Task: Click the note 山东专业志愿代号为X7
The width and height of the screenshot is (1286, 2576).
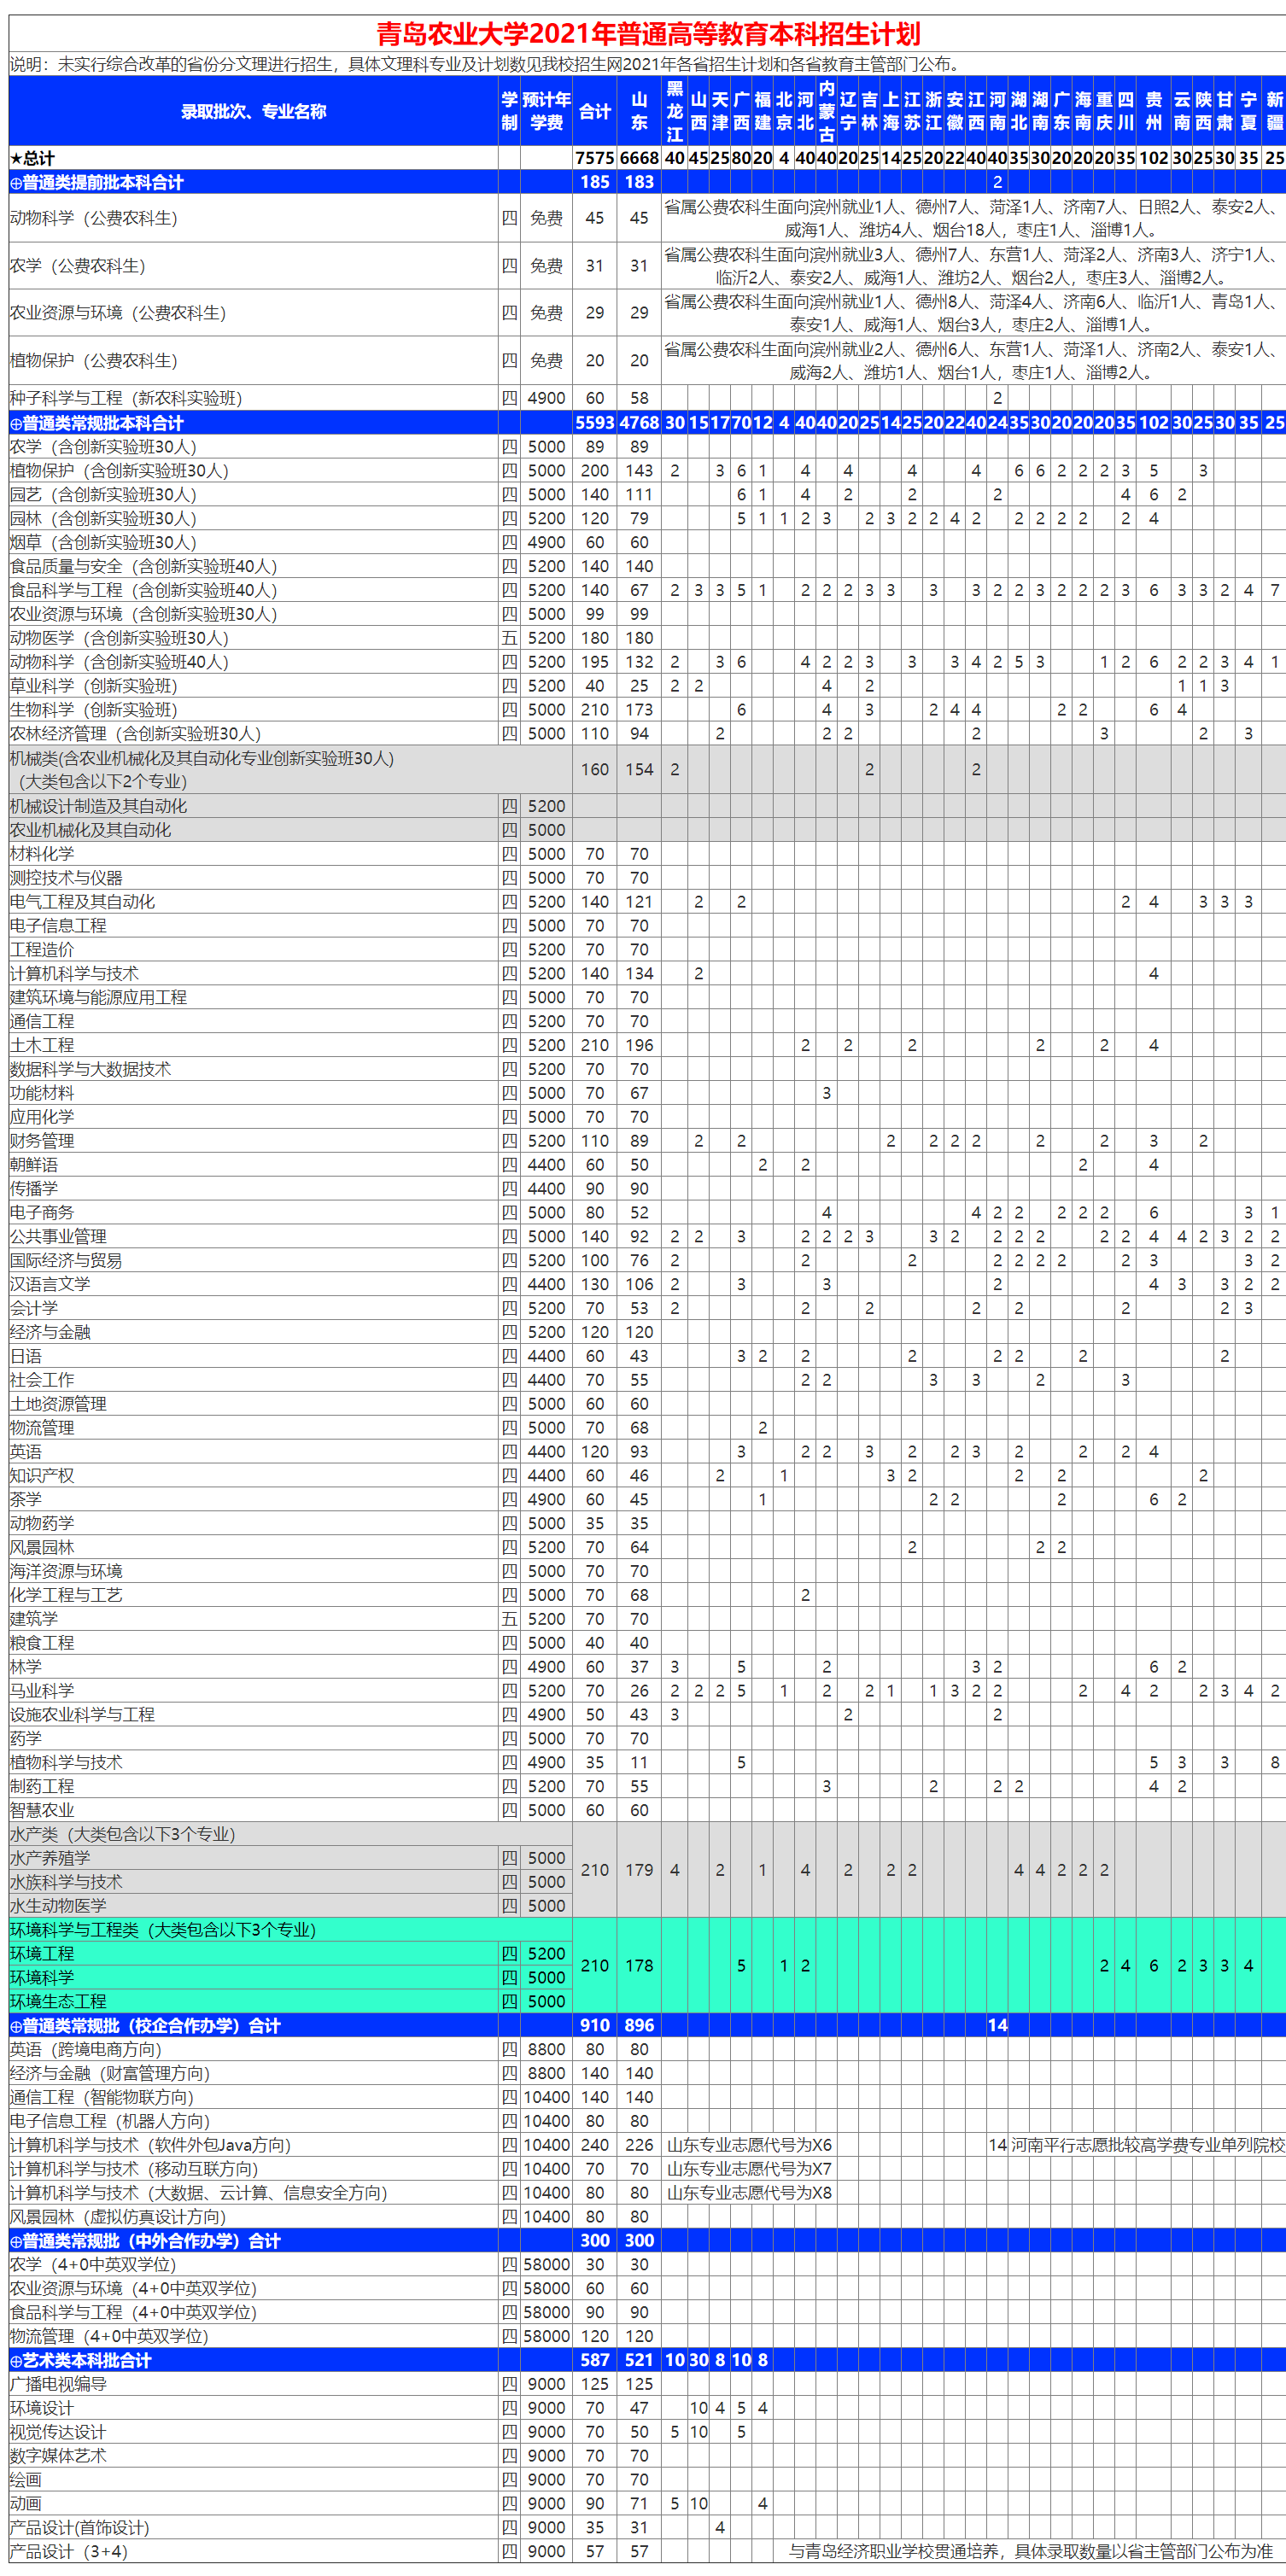Action: (x=749, y=2169)
